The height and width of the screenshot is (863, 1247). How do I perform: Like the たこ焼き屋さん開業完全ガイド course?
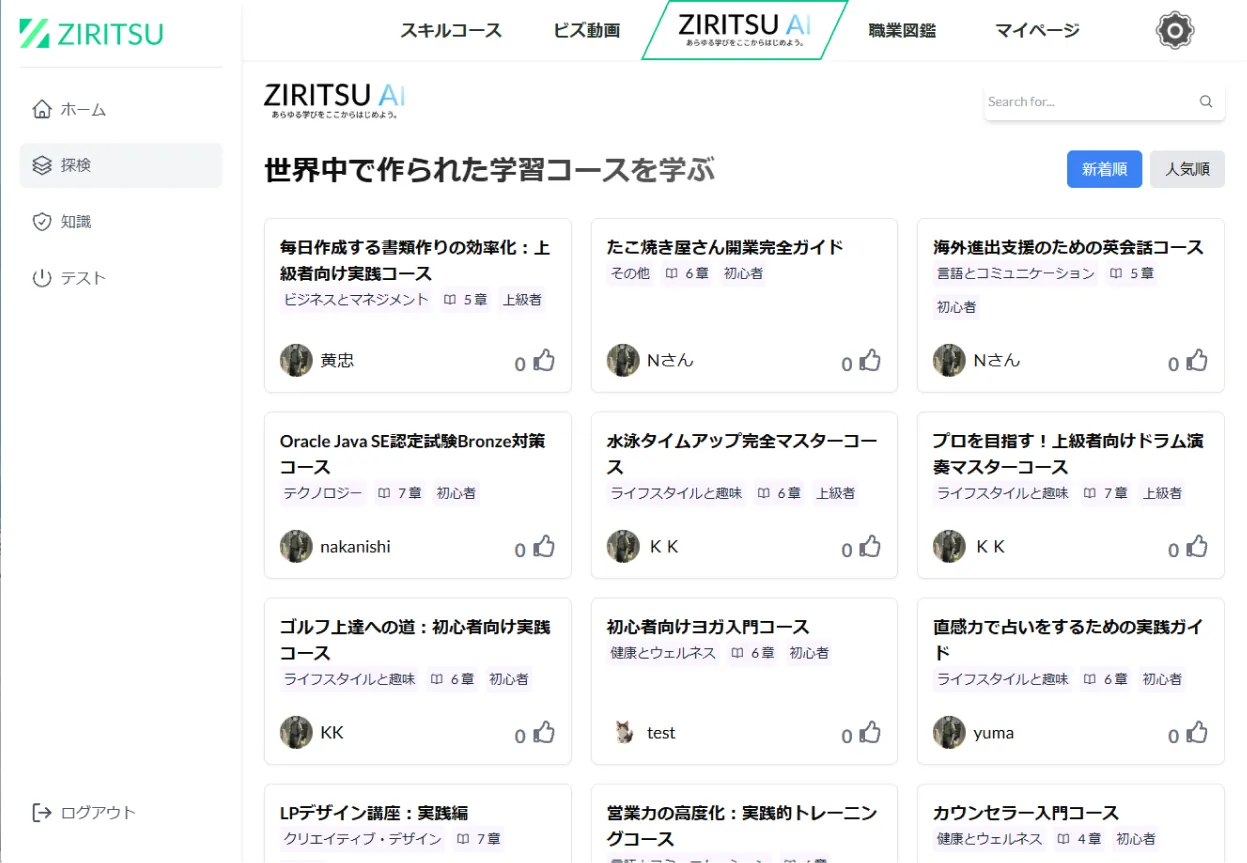[x=870, y=361]
